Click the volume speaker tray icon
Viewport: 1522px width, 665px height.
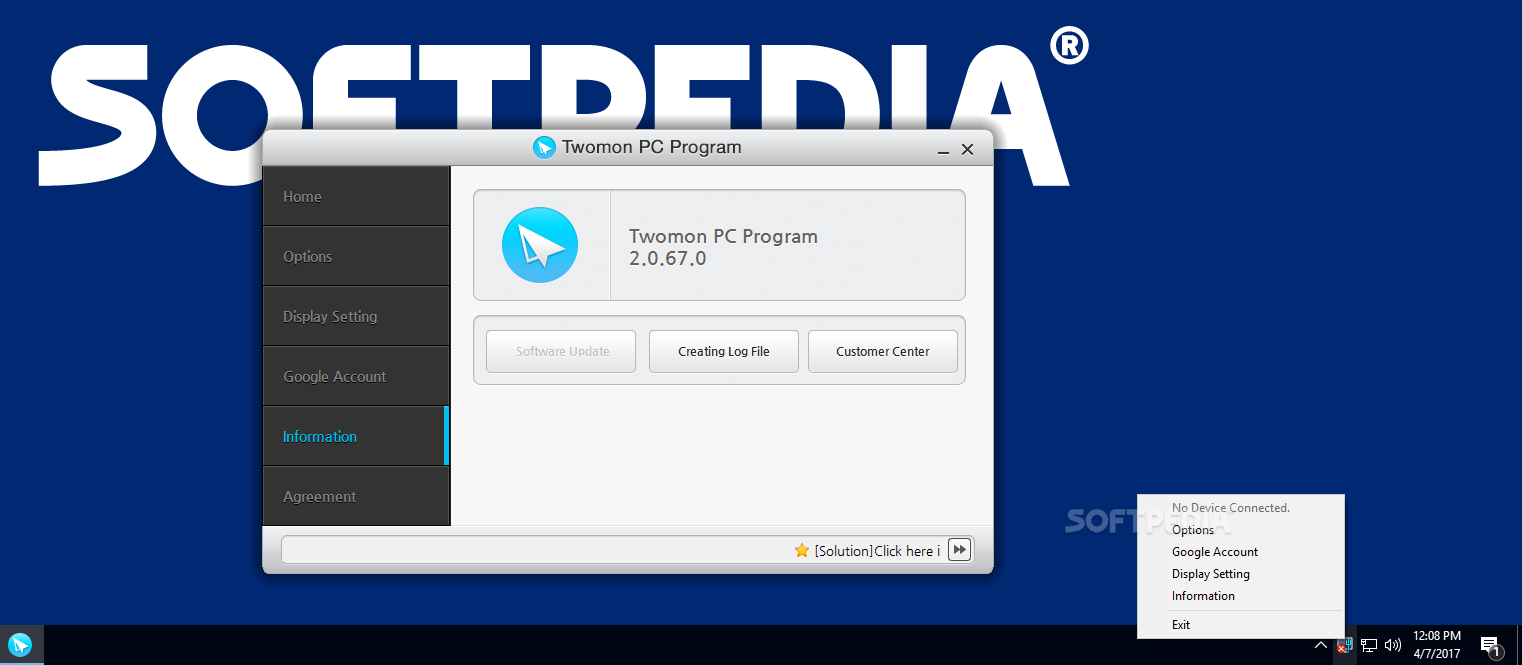[x=1393, y=646]
